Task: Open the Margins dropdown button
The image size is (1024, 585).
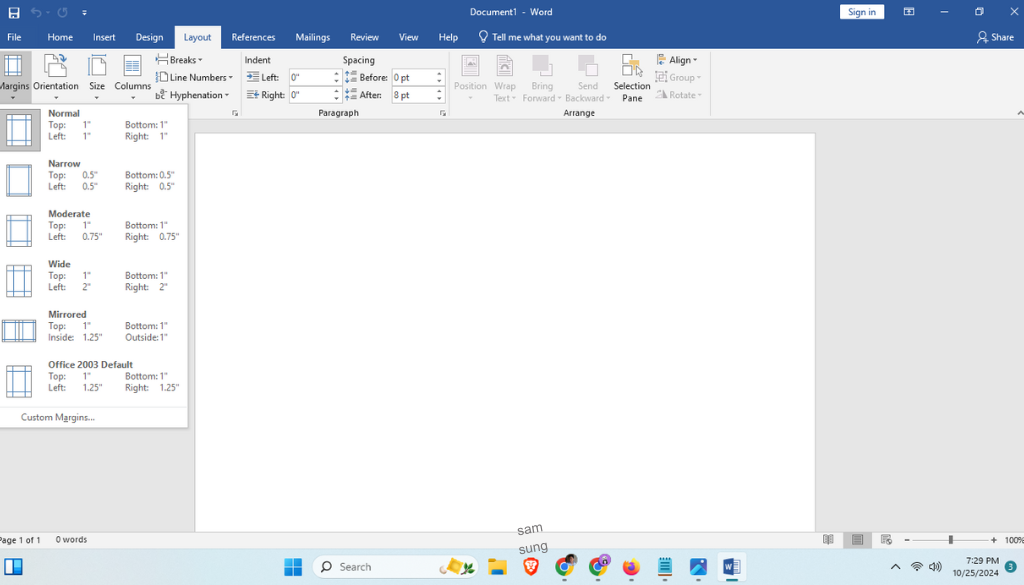Action: [x=14, y=77]
